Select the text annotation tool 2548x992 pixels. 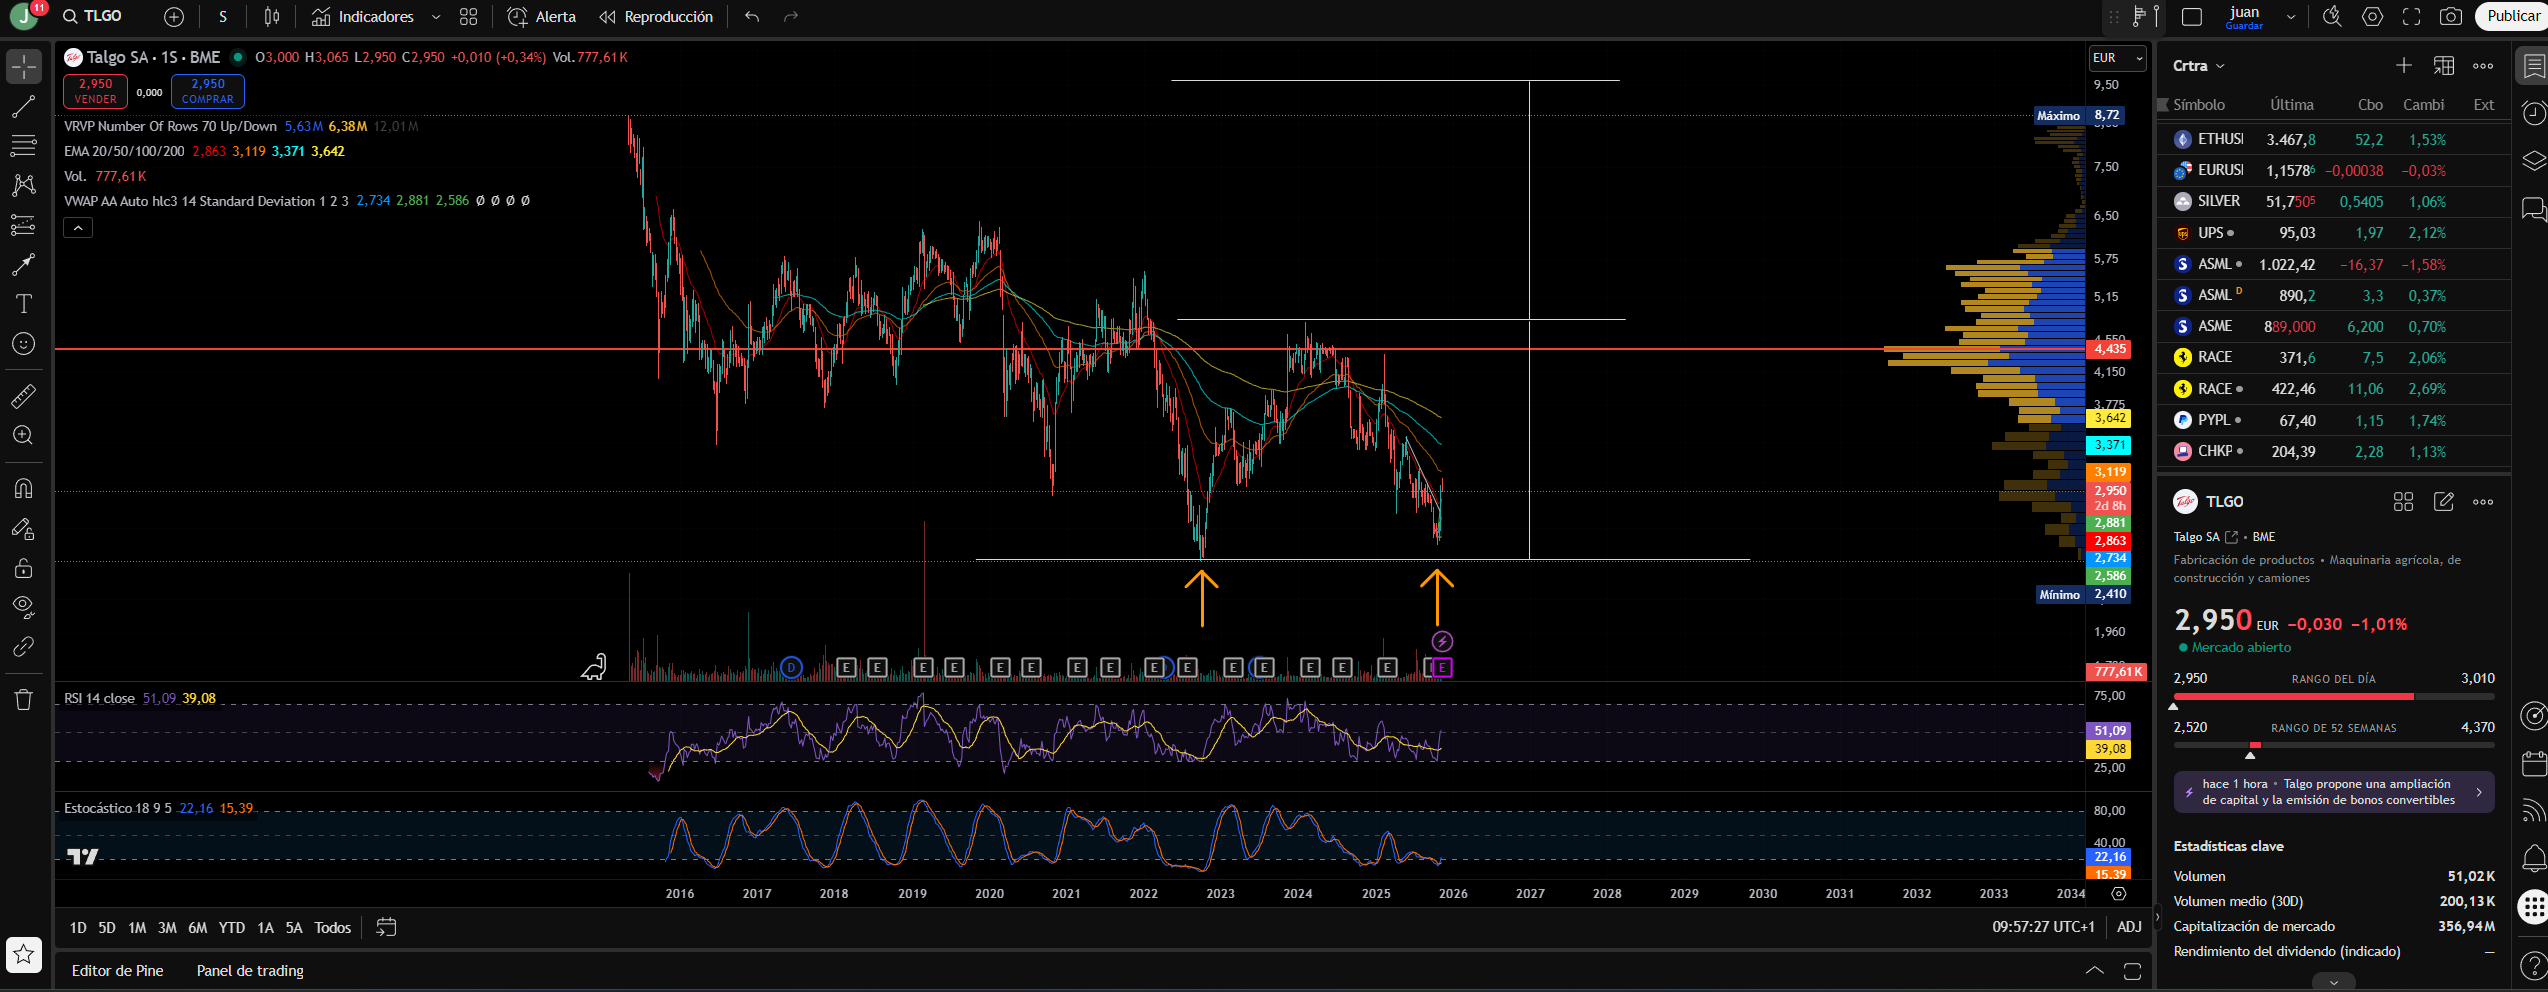pyautogui.click(x=23, y=304)
